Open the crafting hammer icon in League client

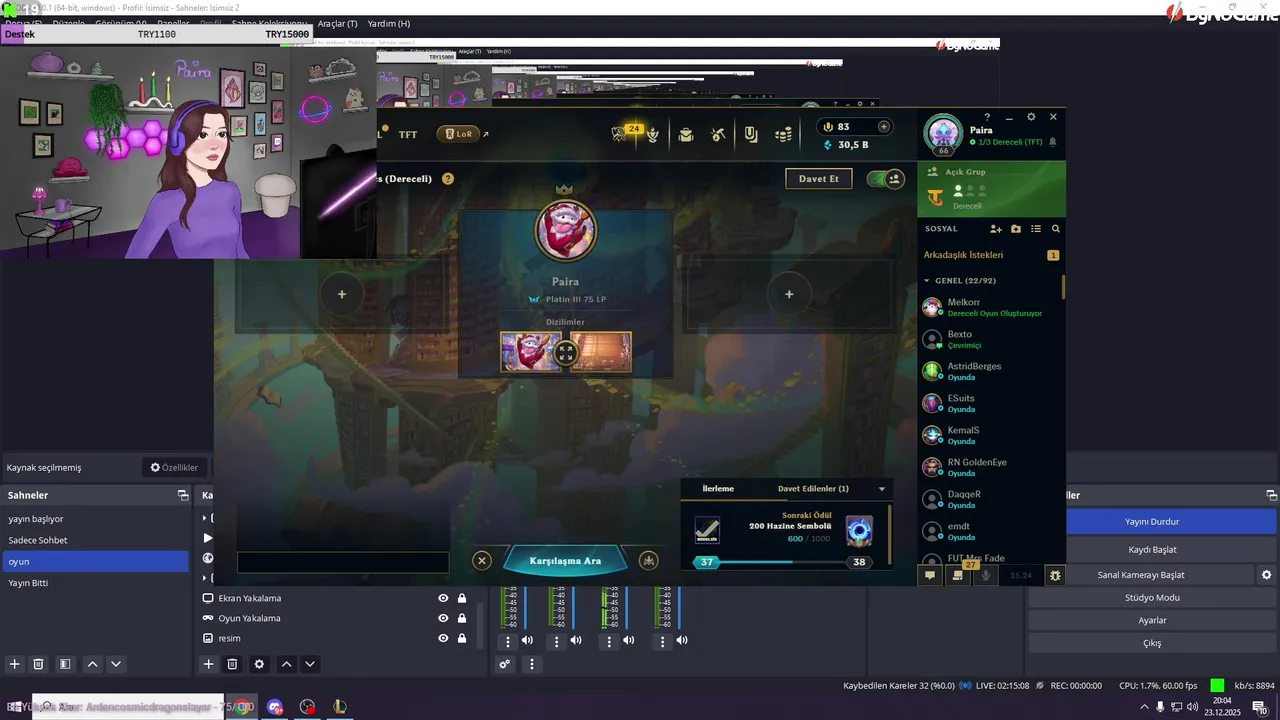(718, 134)
